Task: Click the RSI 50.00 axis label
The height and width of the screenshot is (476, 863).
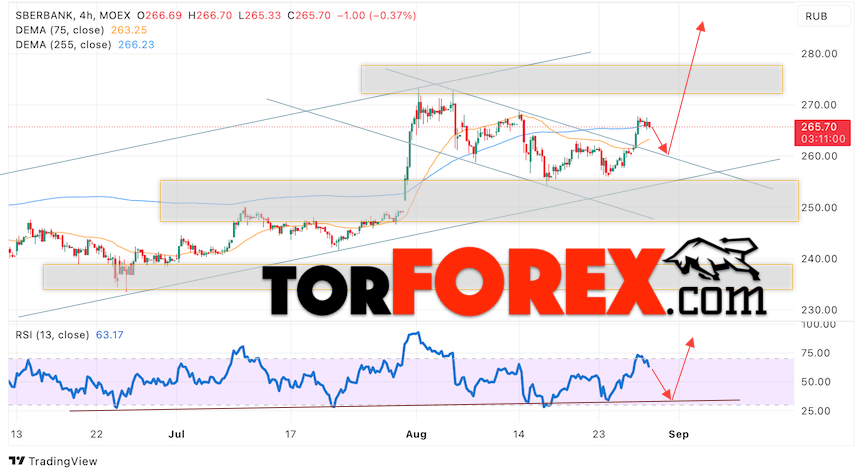Action: 816,382
